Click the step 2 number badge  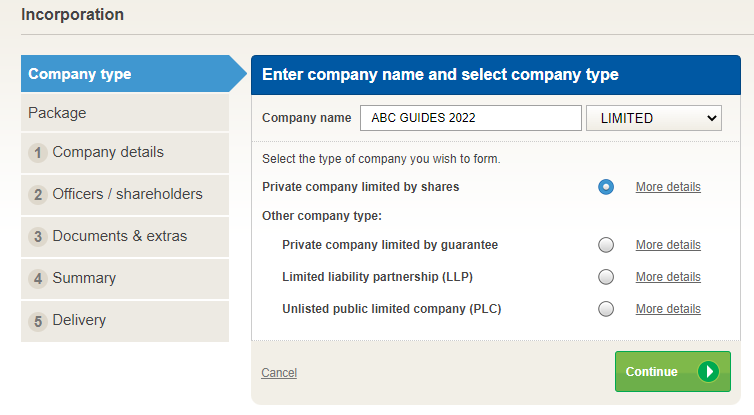tap(38, 195)
